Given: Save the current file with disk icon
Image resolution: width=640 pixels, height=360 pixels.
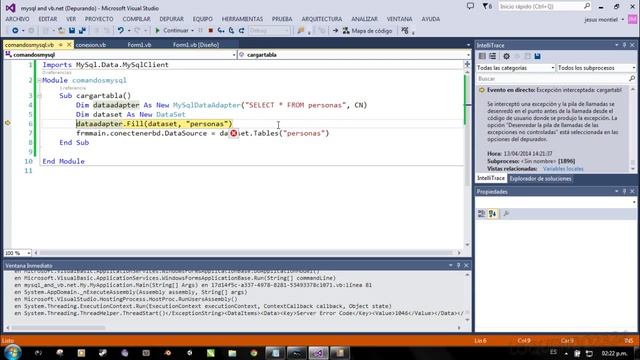Looking at the screenshot, I should pyautogui.click(x=72, y=31).
